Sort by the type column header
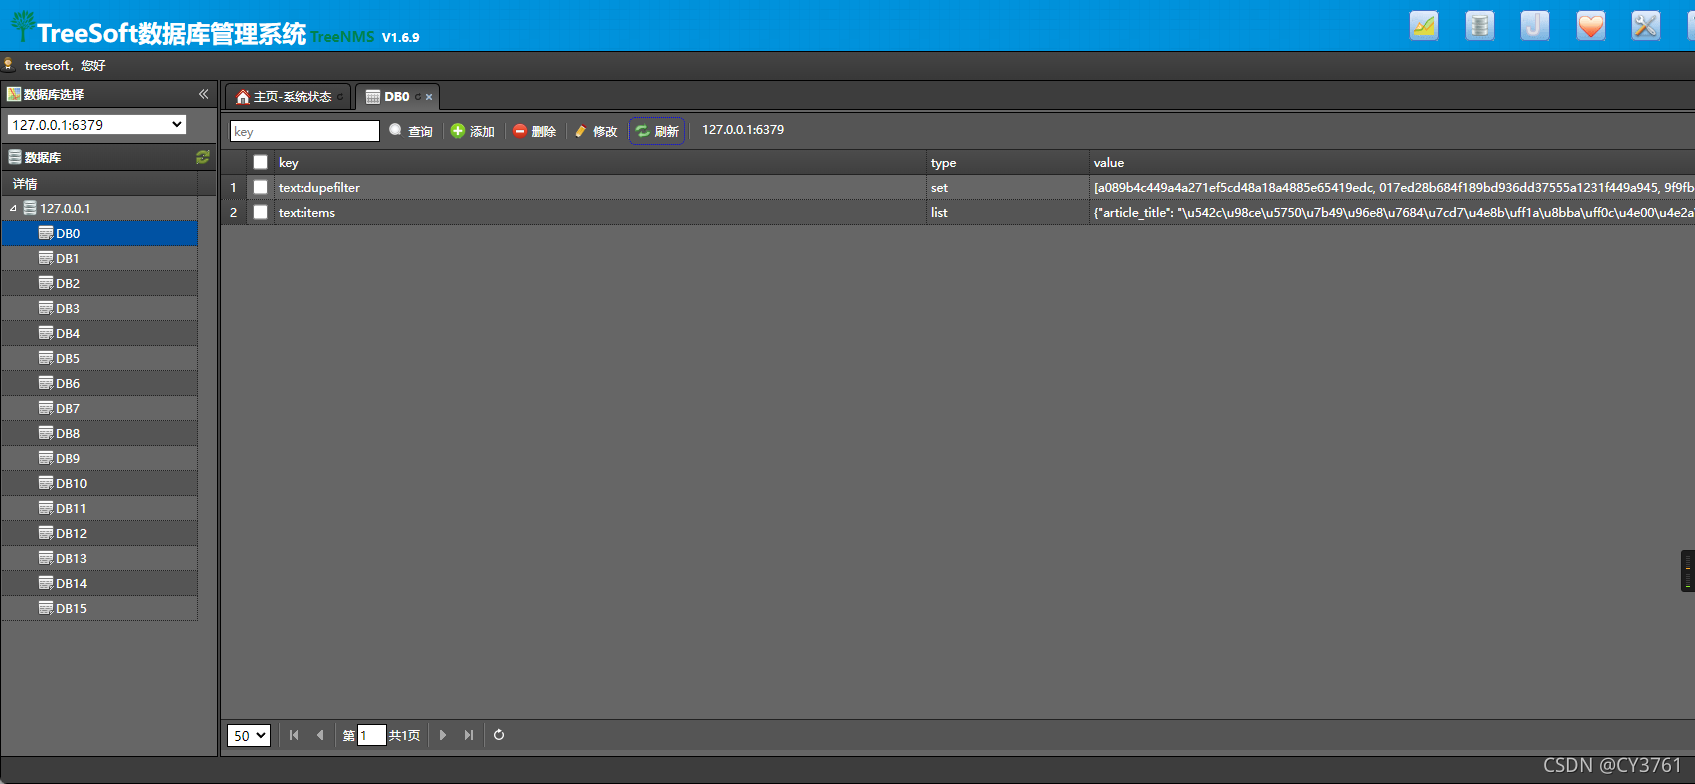 tap(1008, 162)
